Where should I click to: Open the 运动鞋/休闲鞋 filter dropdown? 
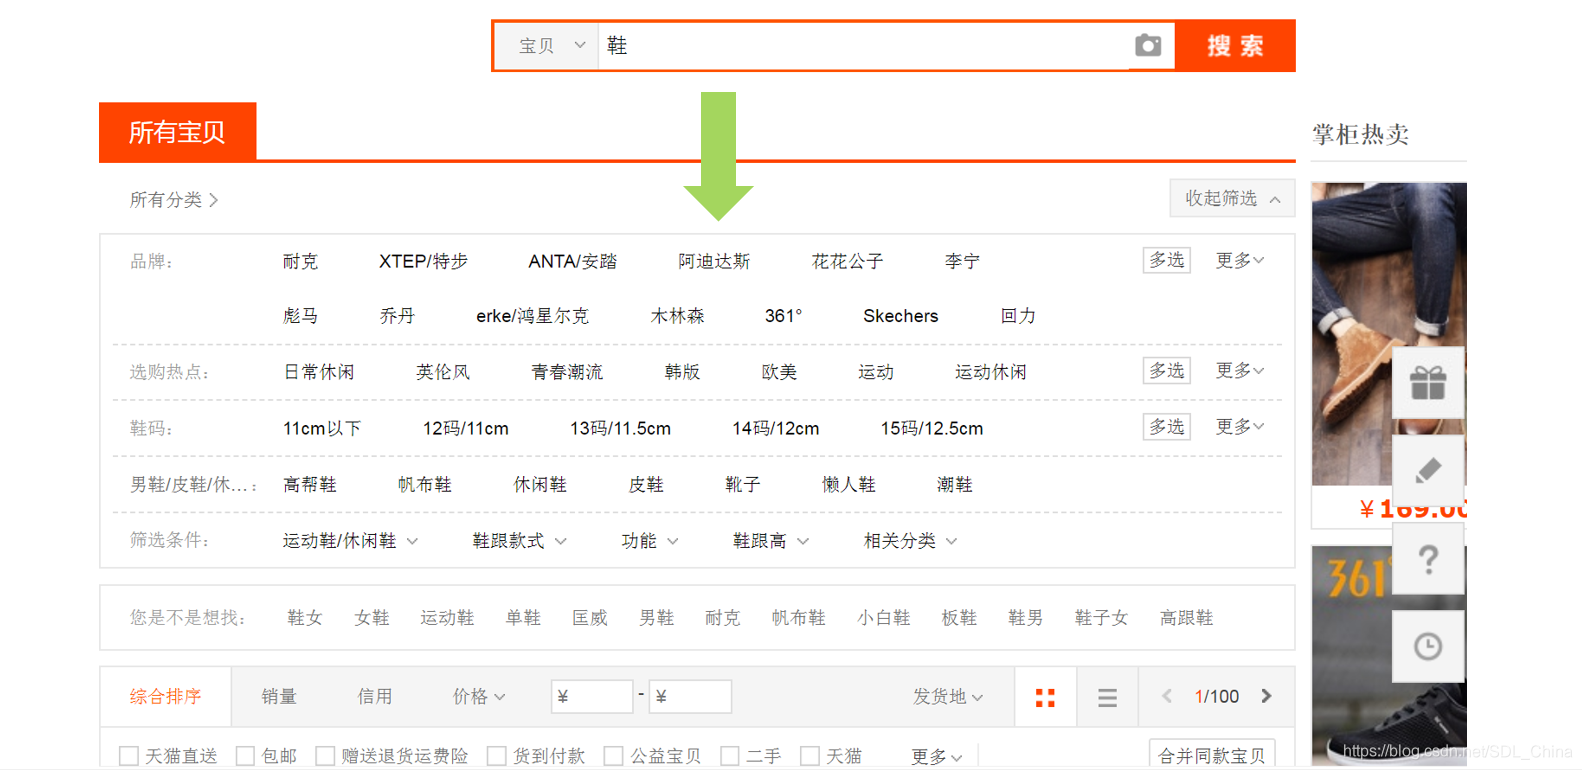(350, 541)
